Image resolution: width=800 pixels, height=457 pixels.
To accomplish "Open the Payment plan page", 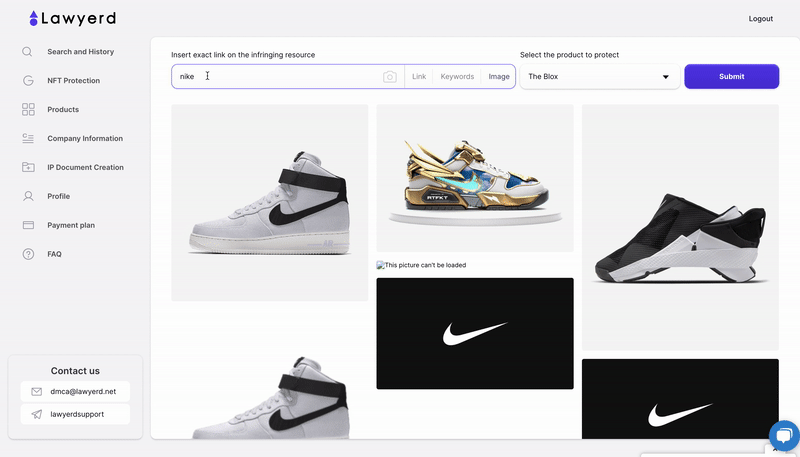I will click(71, 225).
